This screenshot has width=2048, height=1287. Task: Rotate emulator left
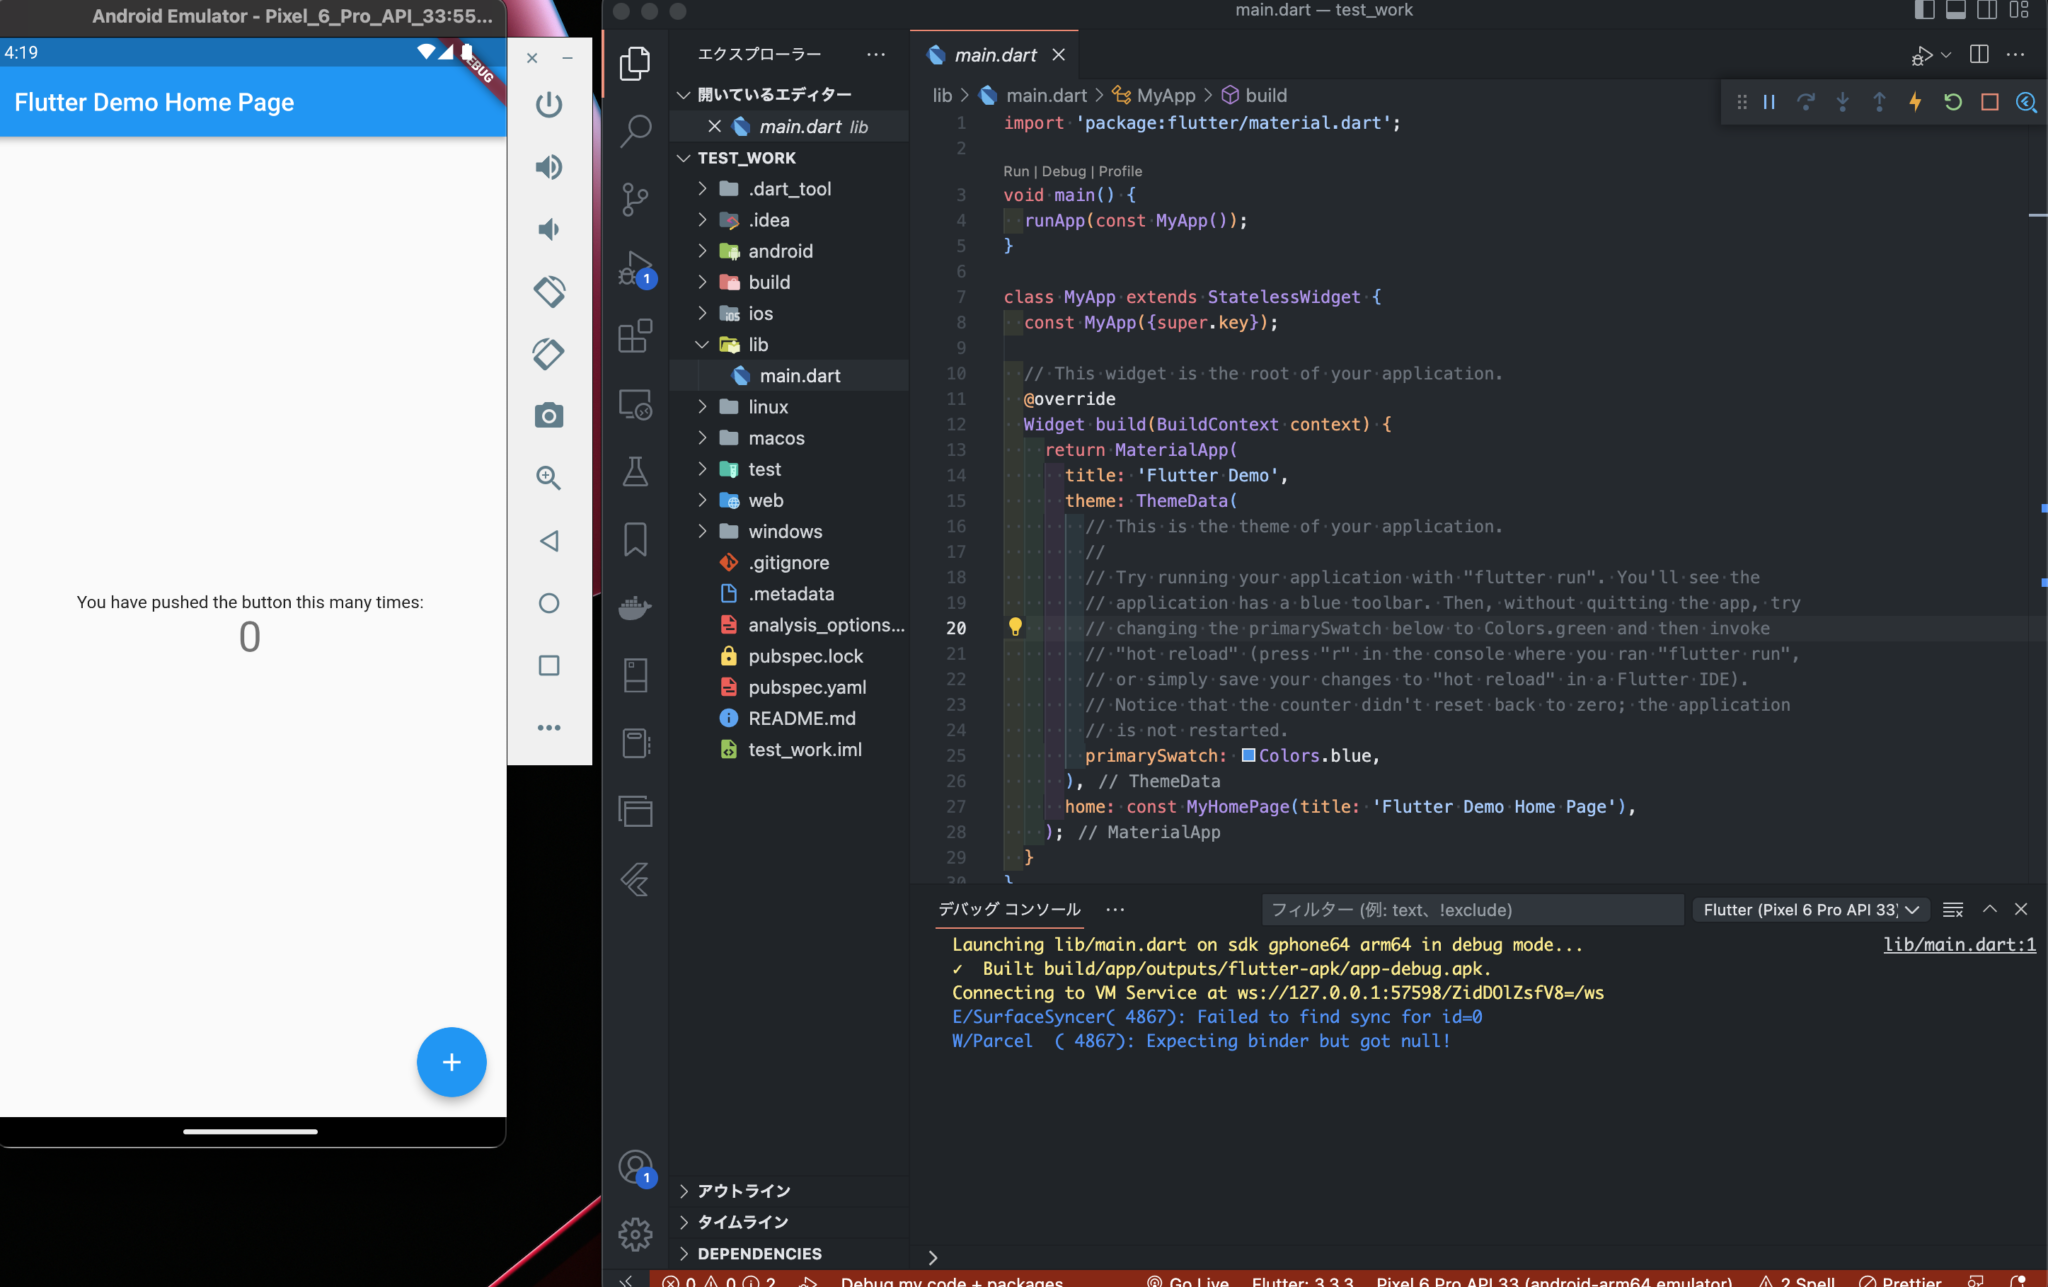pos(549,291)
